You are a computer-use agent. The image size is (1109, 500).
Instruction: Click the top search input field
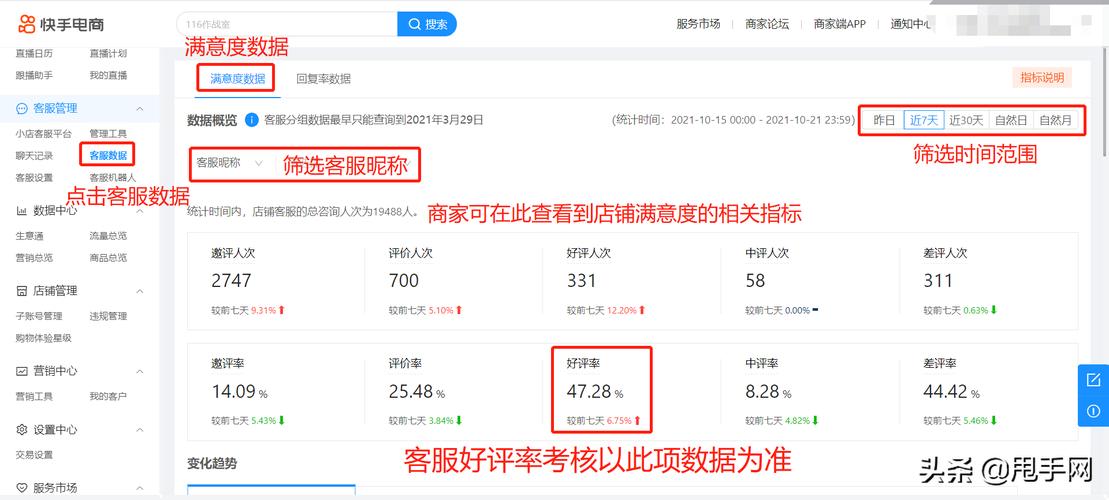(285, 24)
